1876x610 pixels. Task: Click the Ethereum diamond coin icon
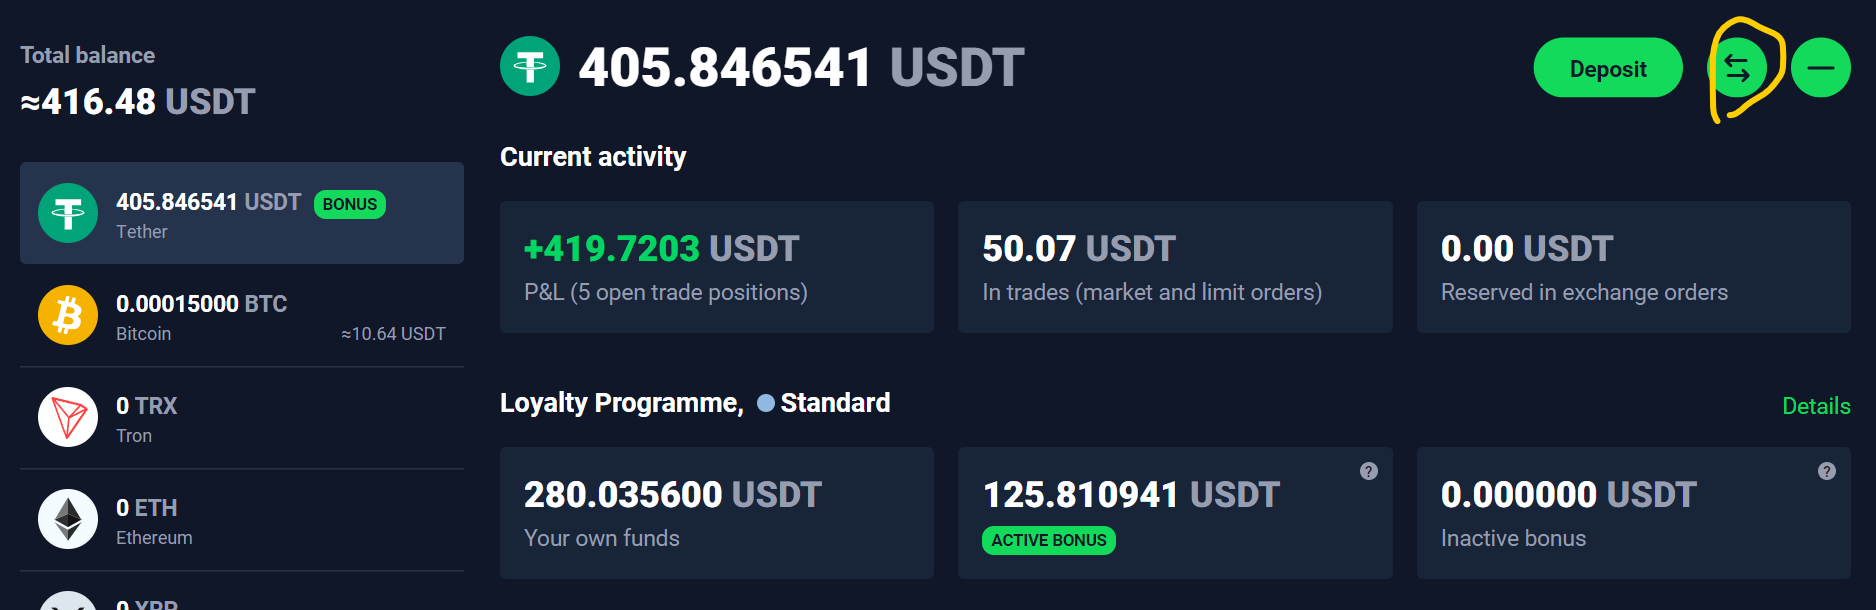(x=68, y=520)
